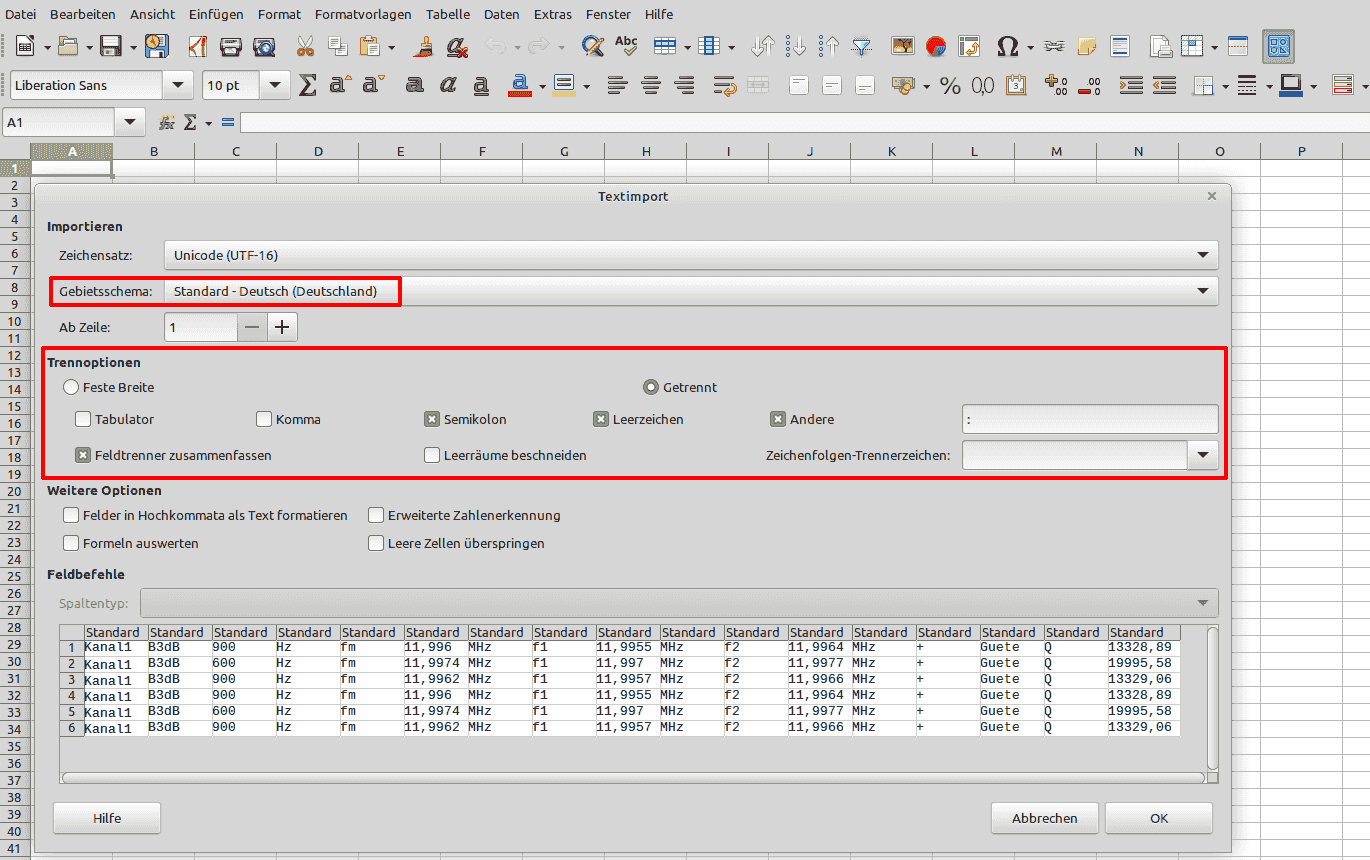
Task: Click the Sum sigma toolbar icon
Action: coord(308,86)
